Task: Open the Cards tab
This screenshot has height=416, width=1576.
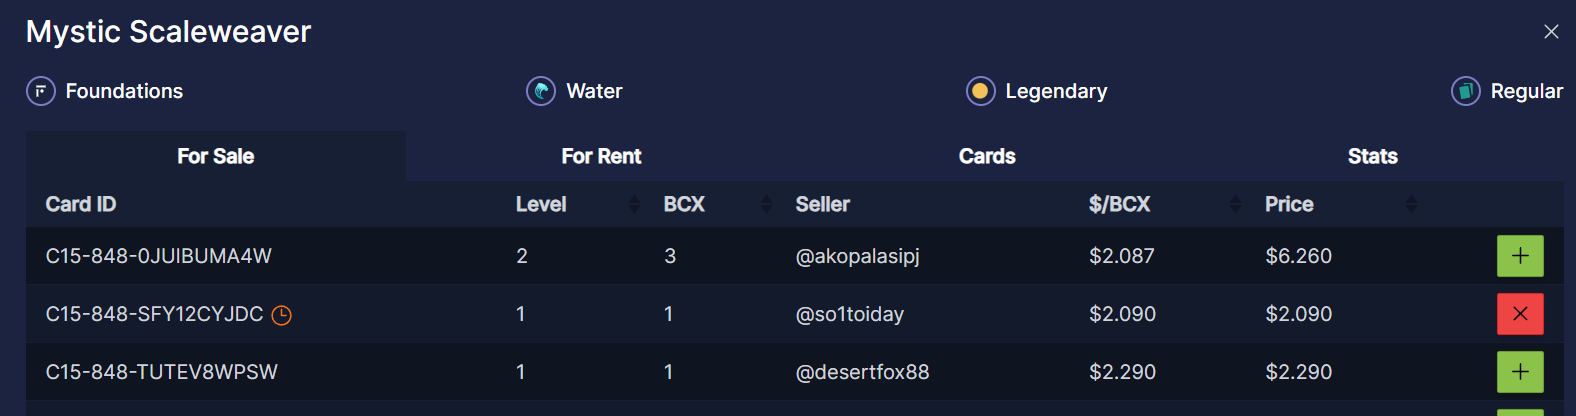Action: (x=987, y=157)
